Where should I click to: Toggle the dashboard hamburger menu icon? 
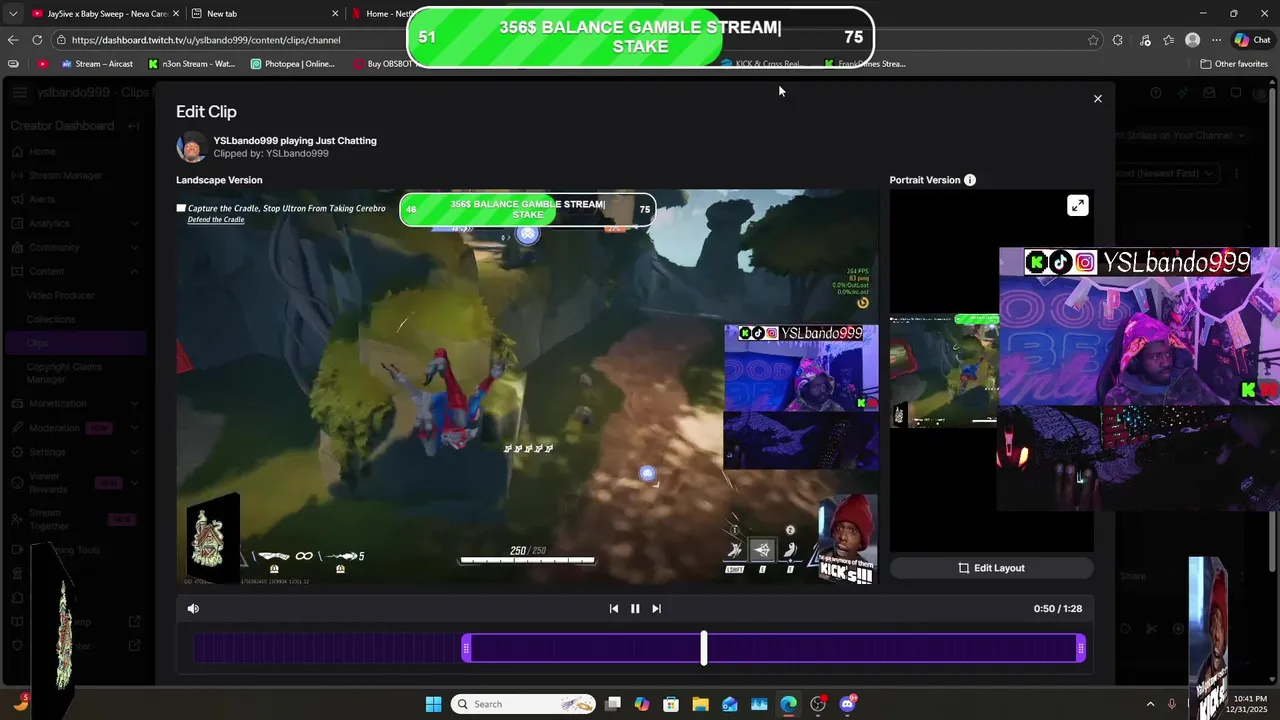point(20,93)
